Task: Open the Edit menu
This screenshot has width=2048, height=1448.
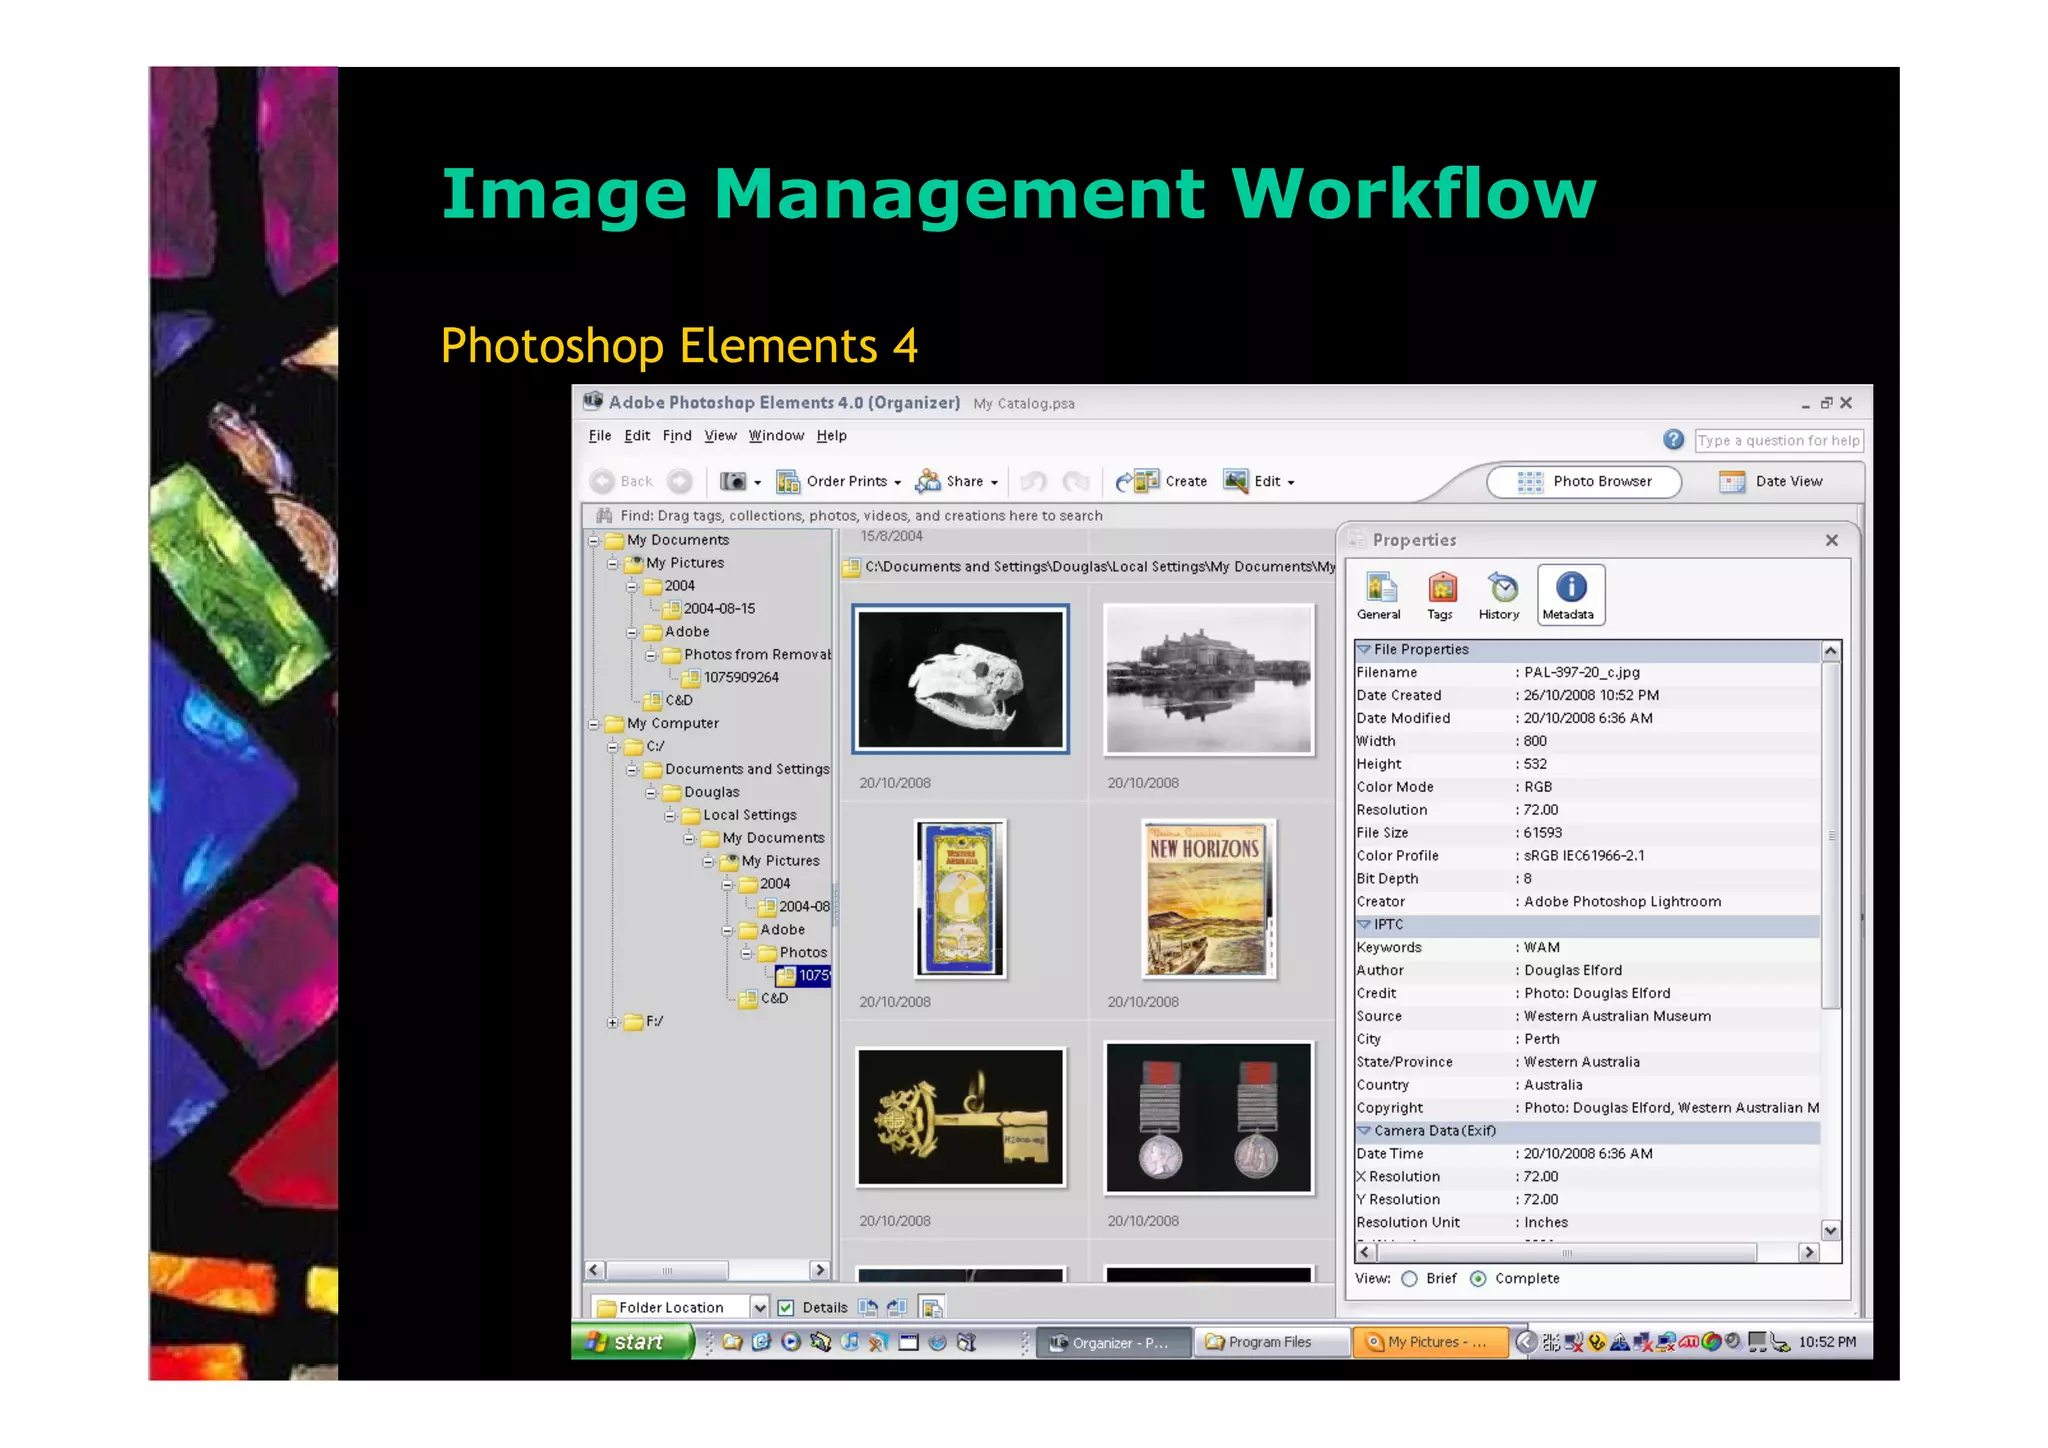Action: 637,436
